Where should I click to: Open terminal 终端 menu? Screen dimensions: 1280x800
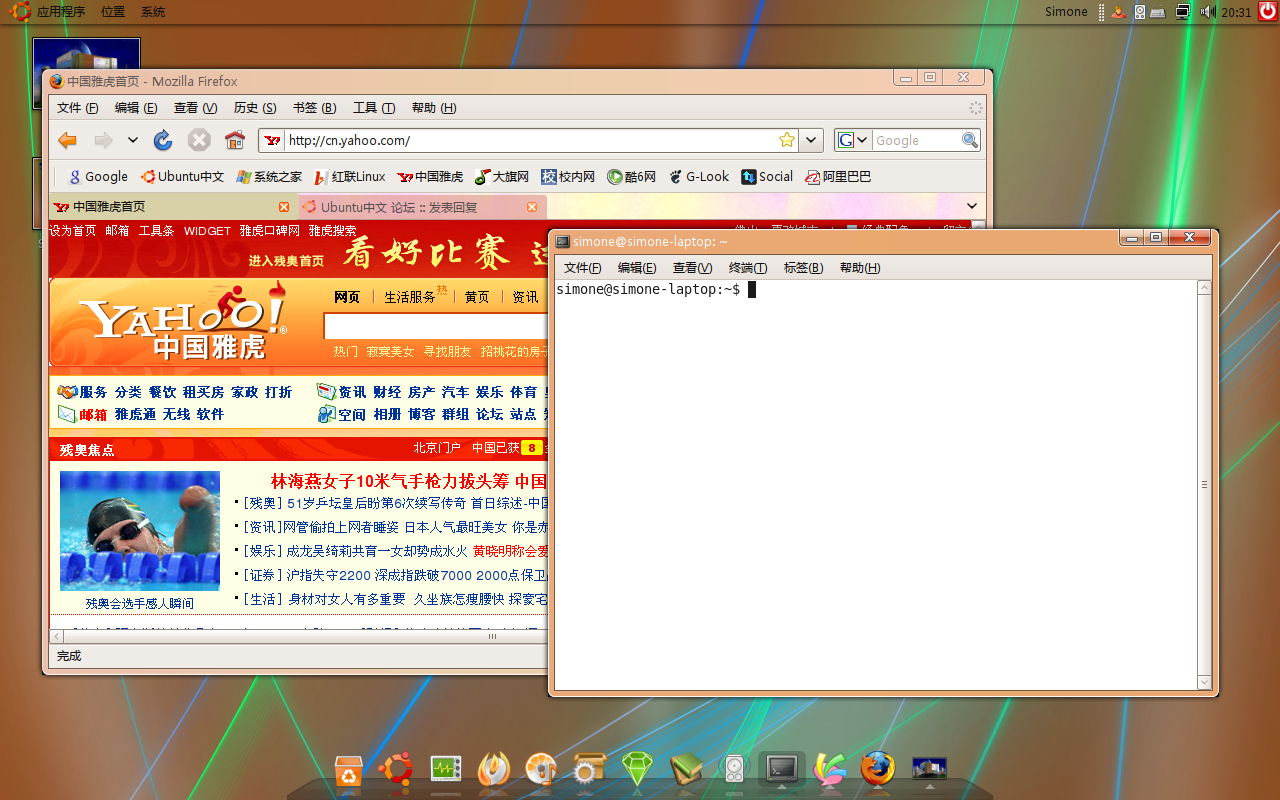748,268
